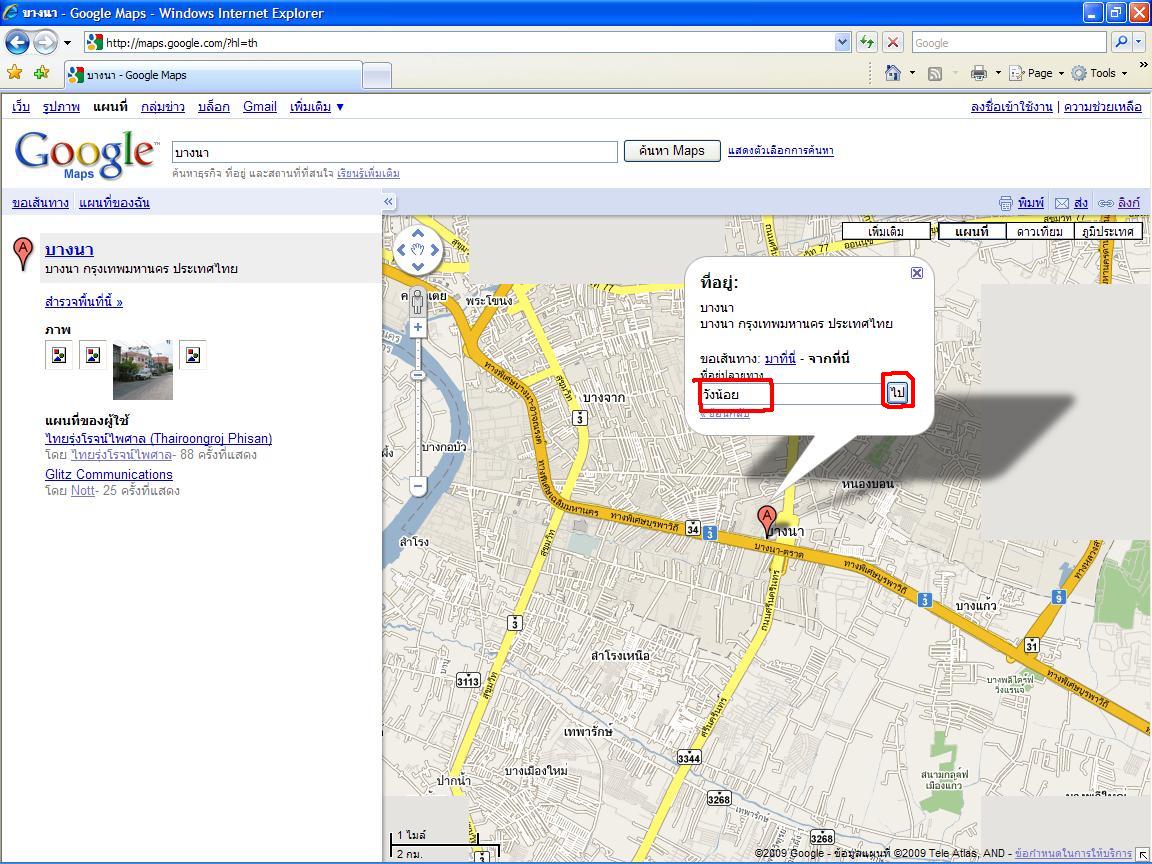Screen dimensions: 1152x864
Task: Open the เว็บ link
Action: coord(21,107)
